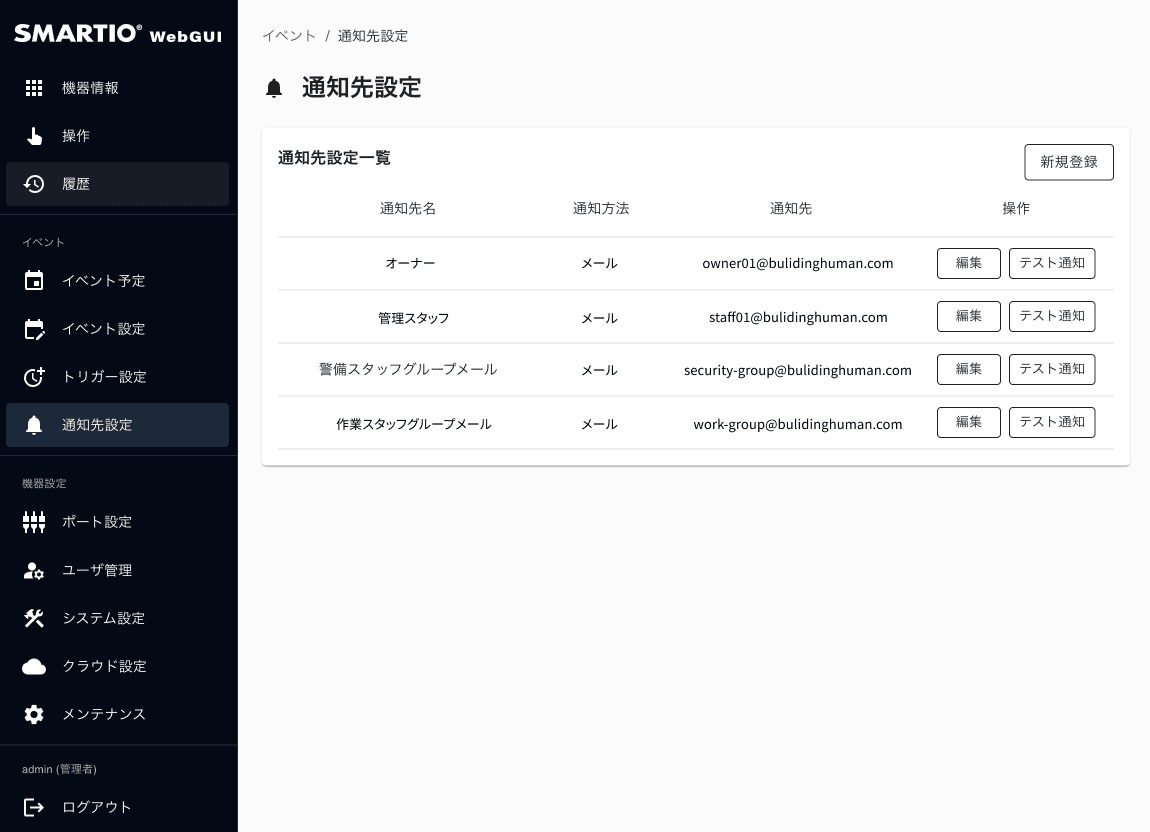Select the 機器情報 grid icon in sidebar
Viewport: 1150px width, 832px height.
[34, 88]
